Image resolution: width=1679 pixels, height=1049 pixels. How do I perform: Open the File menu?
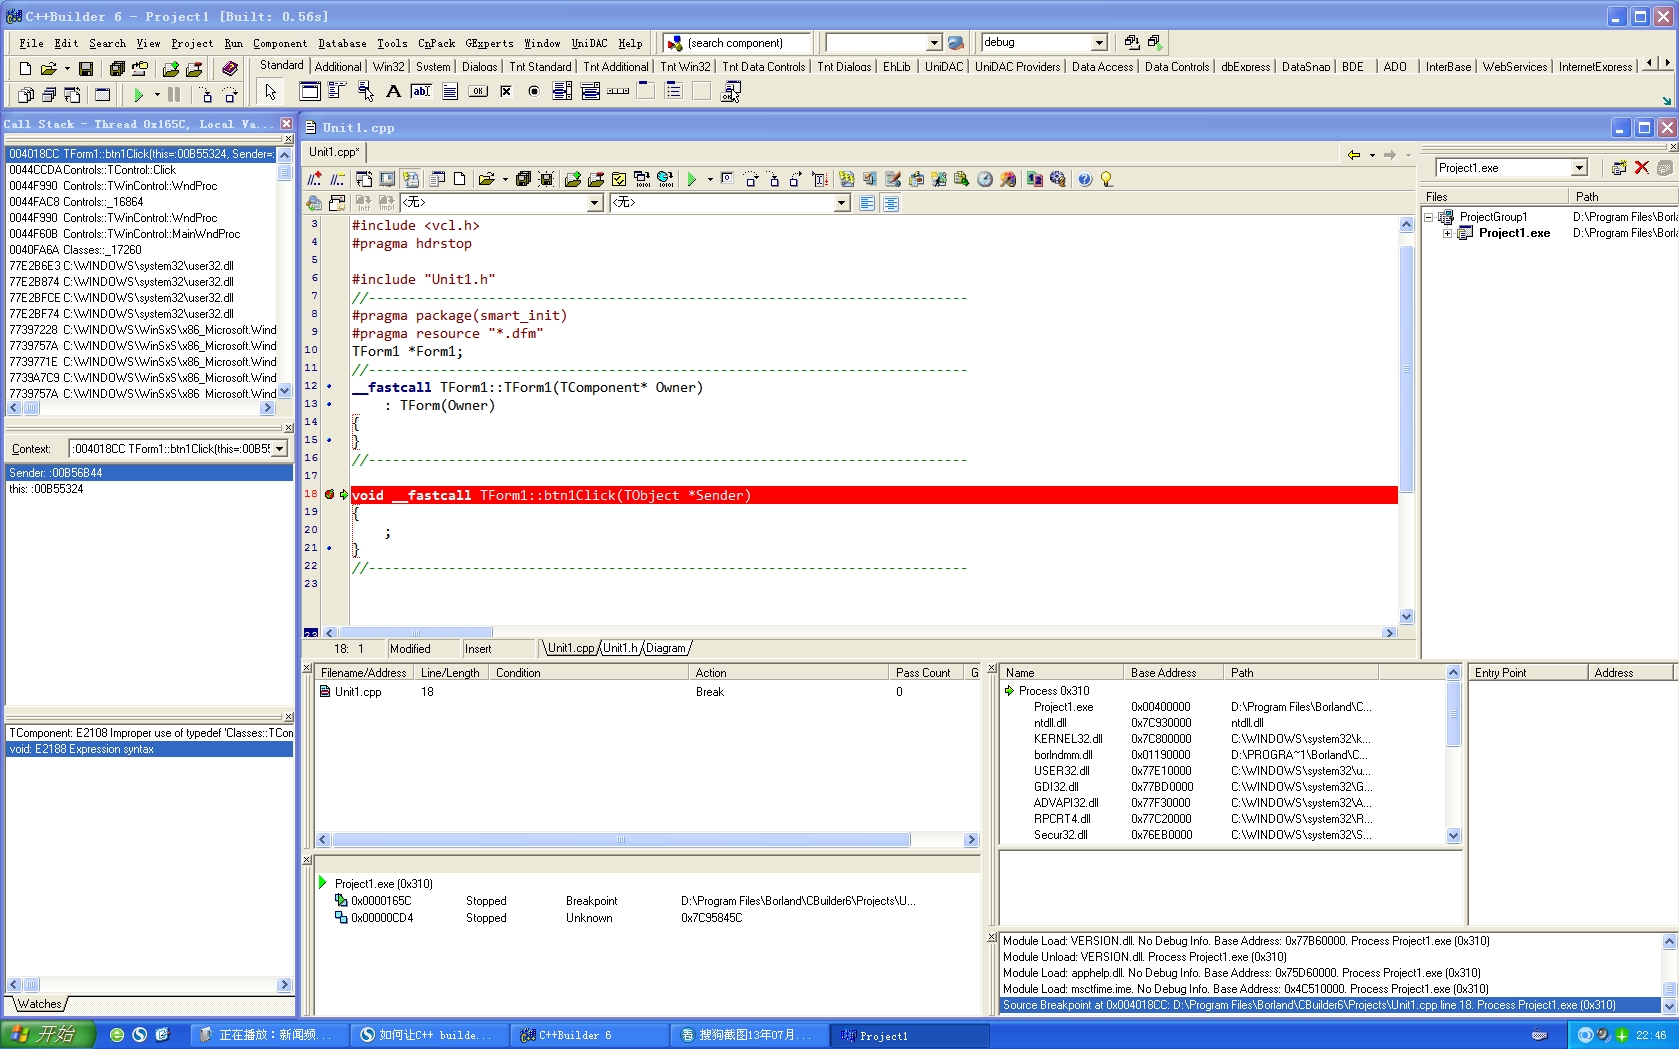[x=31, y=43]
